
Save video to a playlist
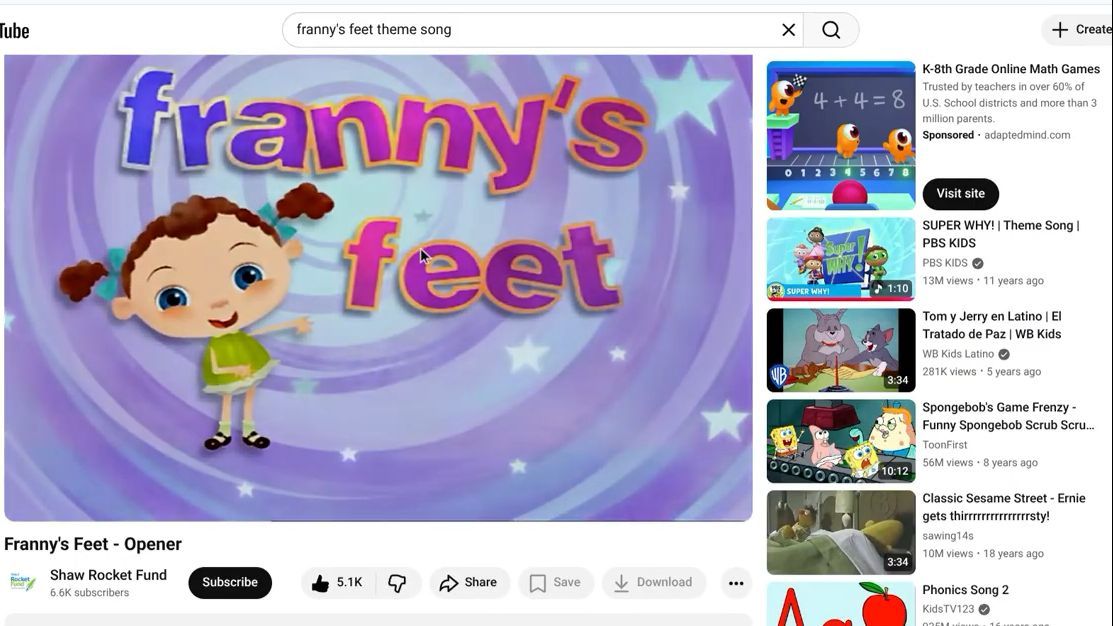[555, 583]
